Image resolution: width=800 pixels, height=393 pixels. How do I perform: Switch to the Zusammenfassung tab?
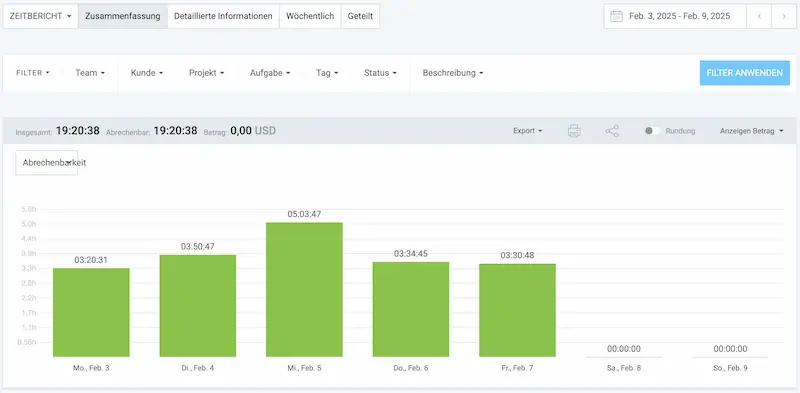pos(122,16)
